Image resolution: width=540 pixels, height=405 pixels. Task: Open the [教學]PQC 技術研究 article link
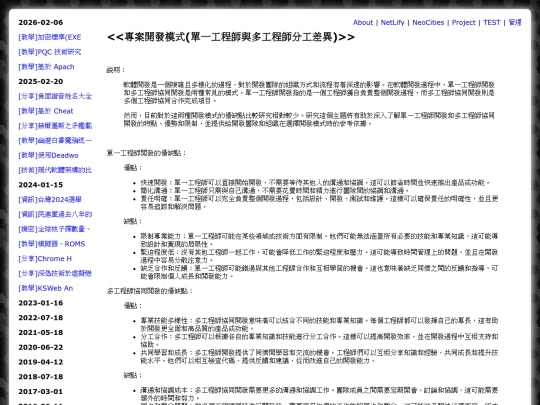tap(50, 52)
